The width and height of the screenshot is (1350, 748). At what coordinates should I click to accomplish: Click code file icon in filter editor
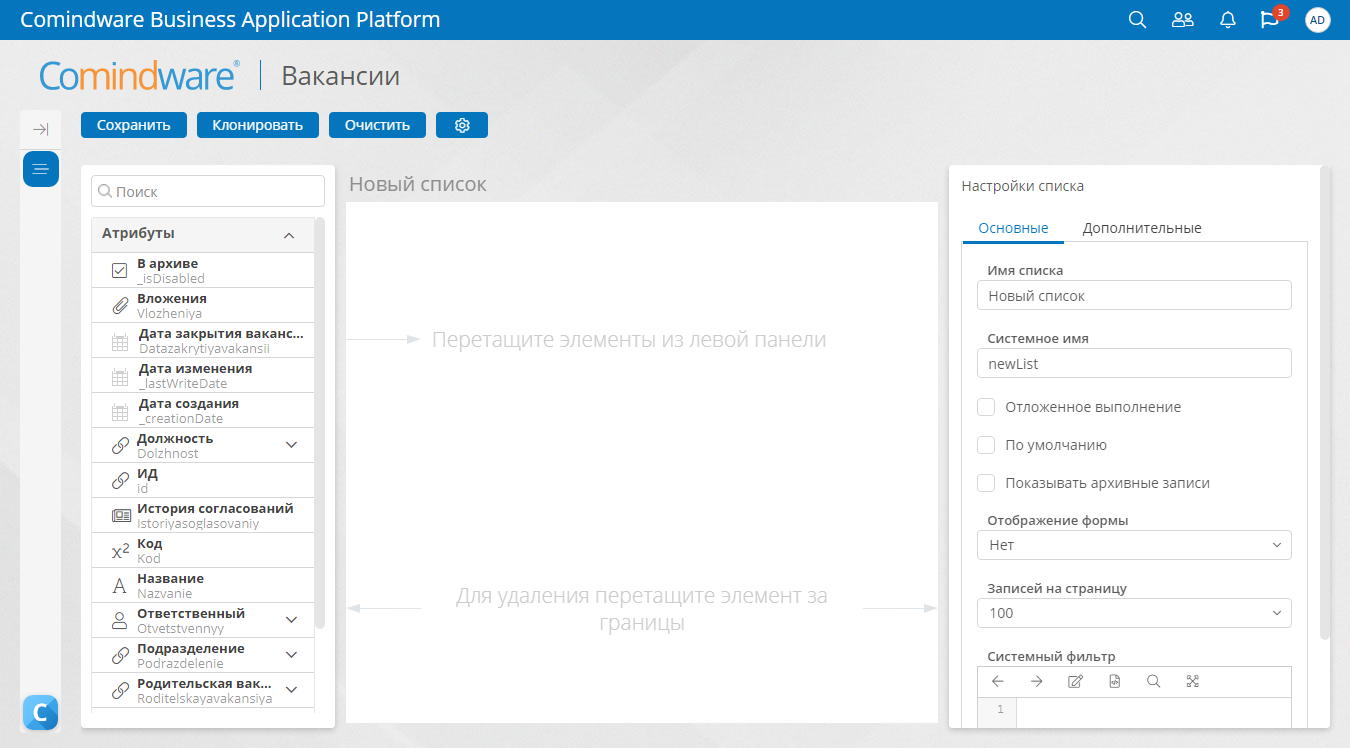click(x=1114, y=681)
